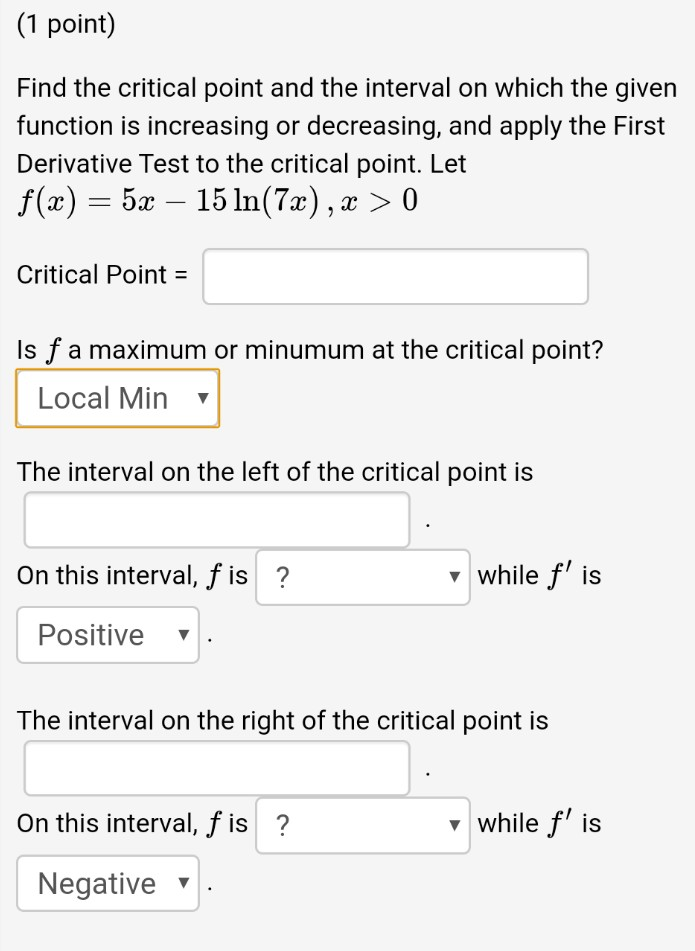Click the Positive dropdown arrow
This screenshot has width=695, height=951.
coord(182,634)
